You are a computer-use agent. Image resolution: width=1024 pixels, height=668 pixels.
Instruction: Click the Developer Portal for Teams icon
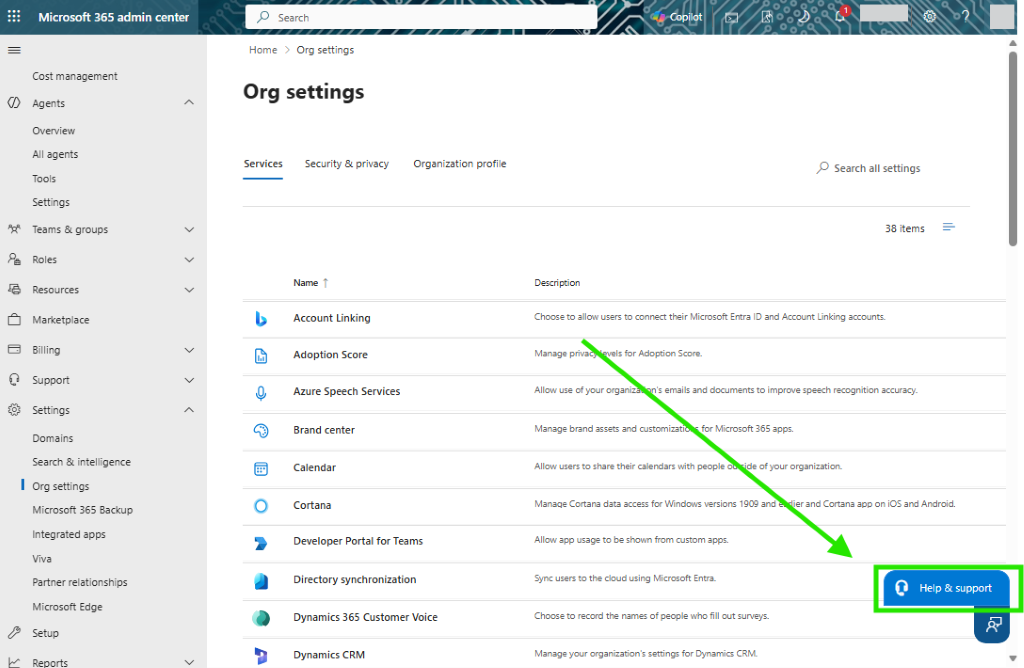(261, 543)
